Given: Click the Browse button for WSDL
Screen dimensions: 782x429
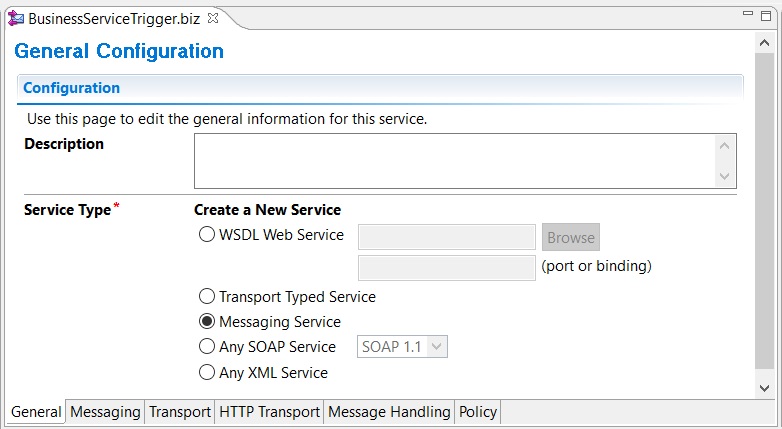Looking at the screenshot, I should (571, 237).
